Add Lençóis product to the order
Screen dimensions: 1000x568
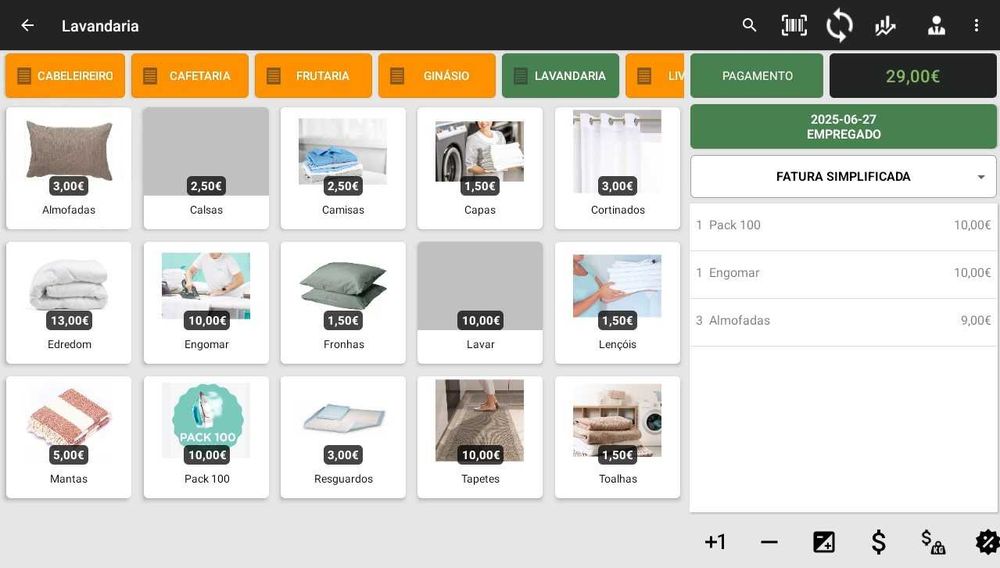tap(617, 303)
